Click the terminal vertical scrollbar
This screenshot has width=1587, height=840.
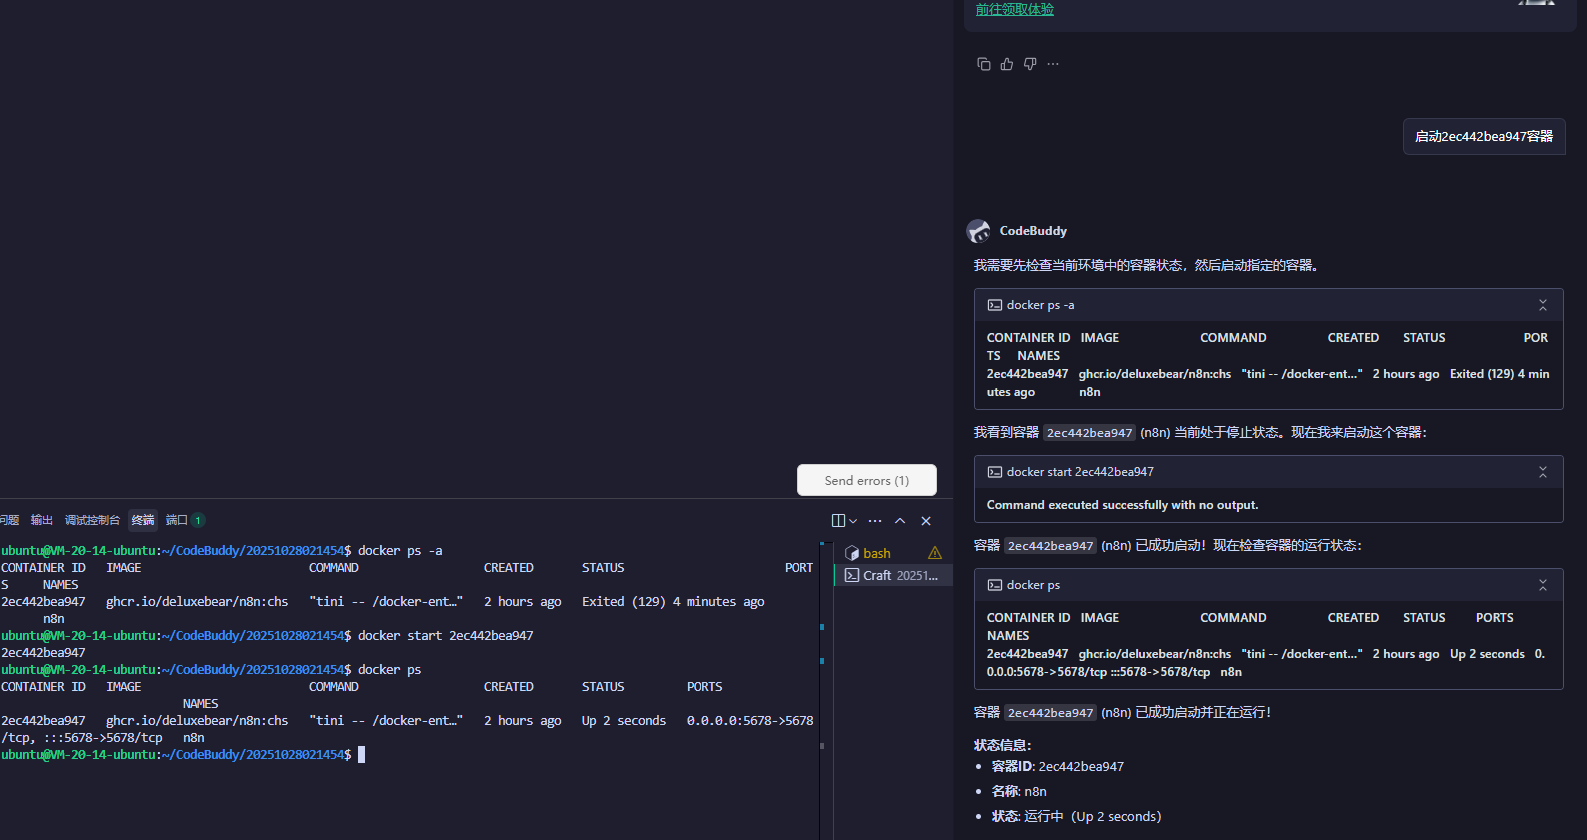(822, 690)
